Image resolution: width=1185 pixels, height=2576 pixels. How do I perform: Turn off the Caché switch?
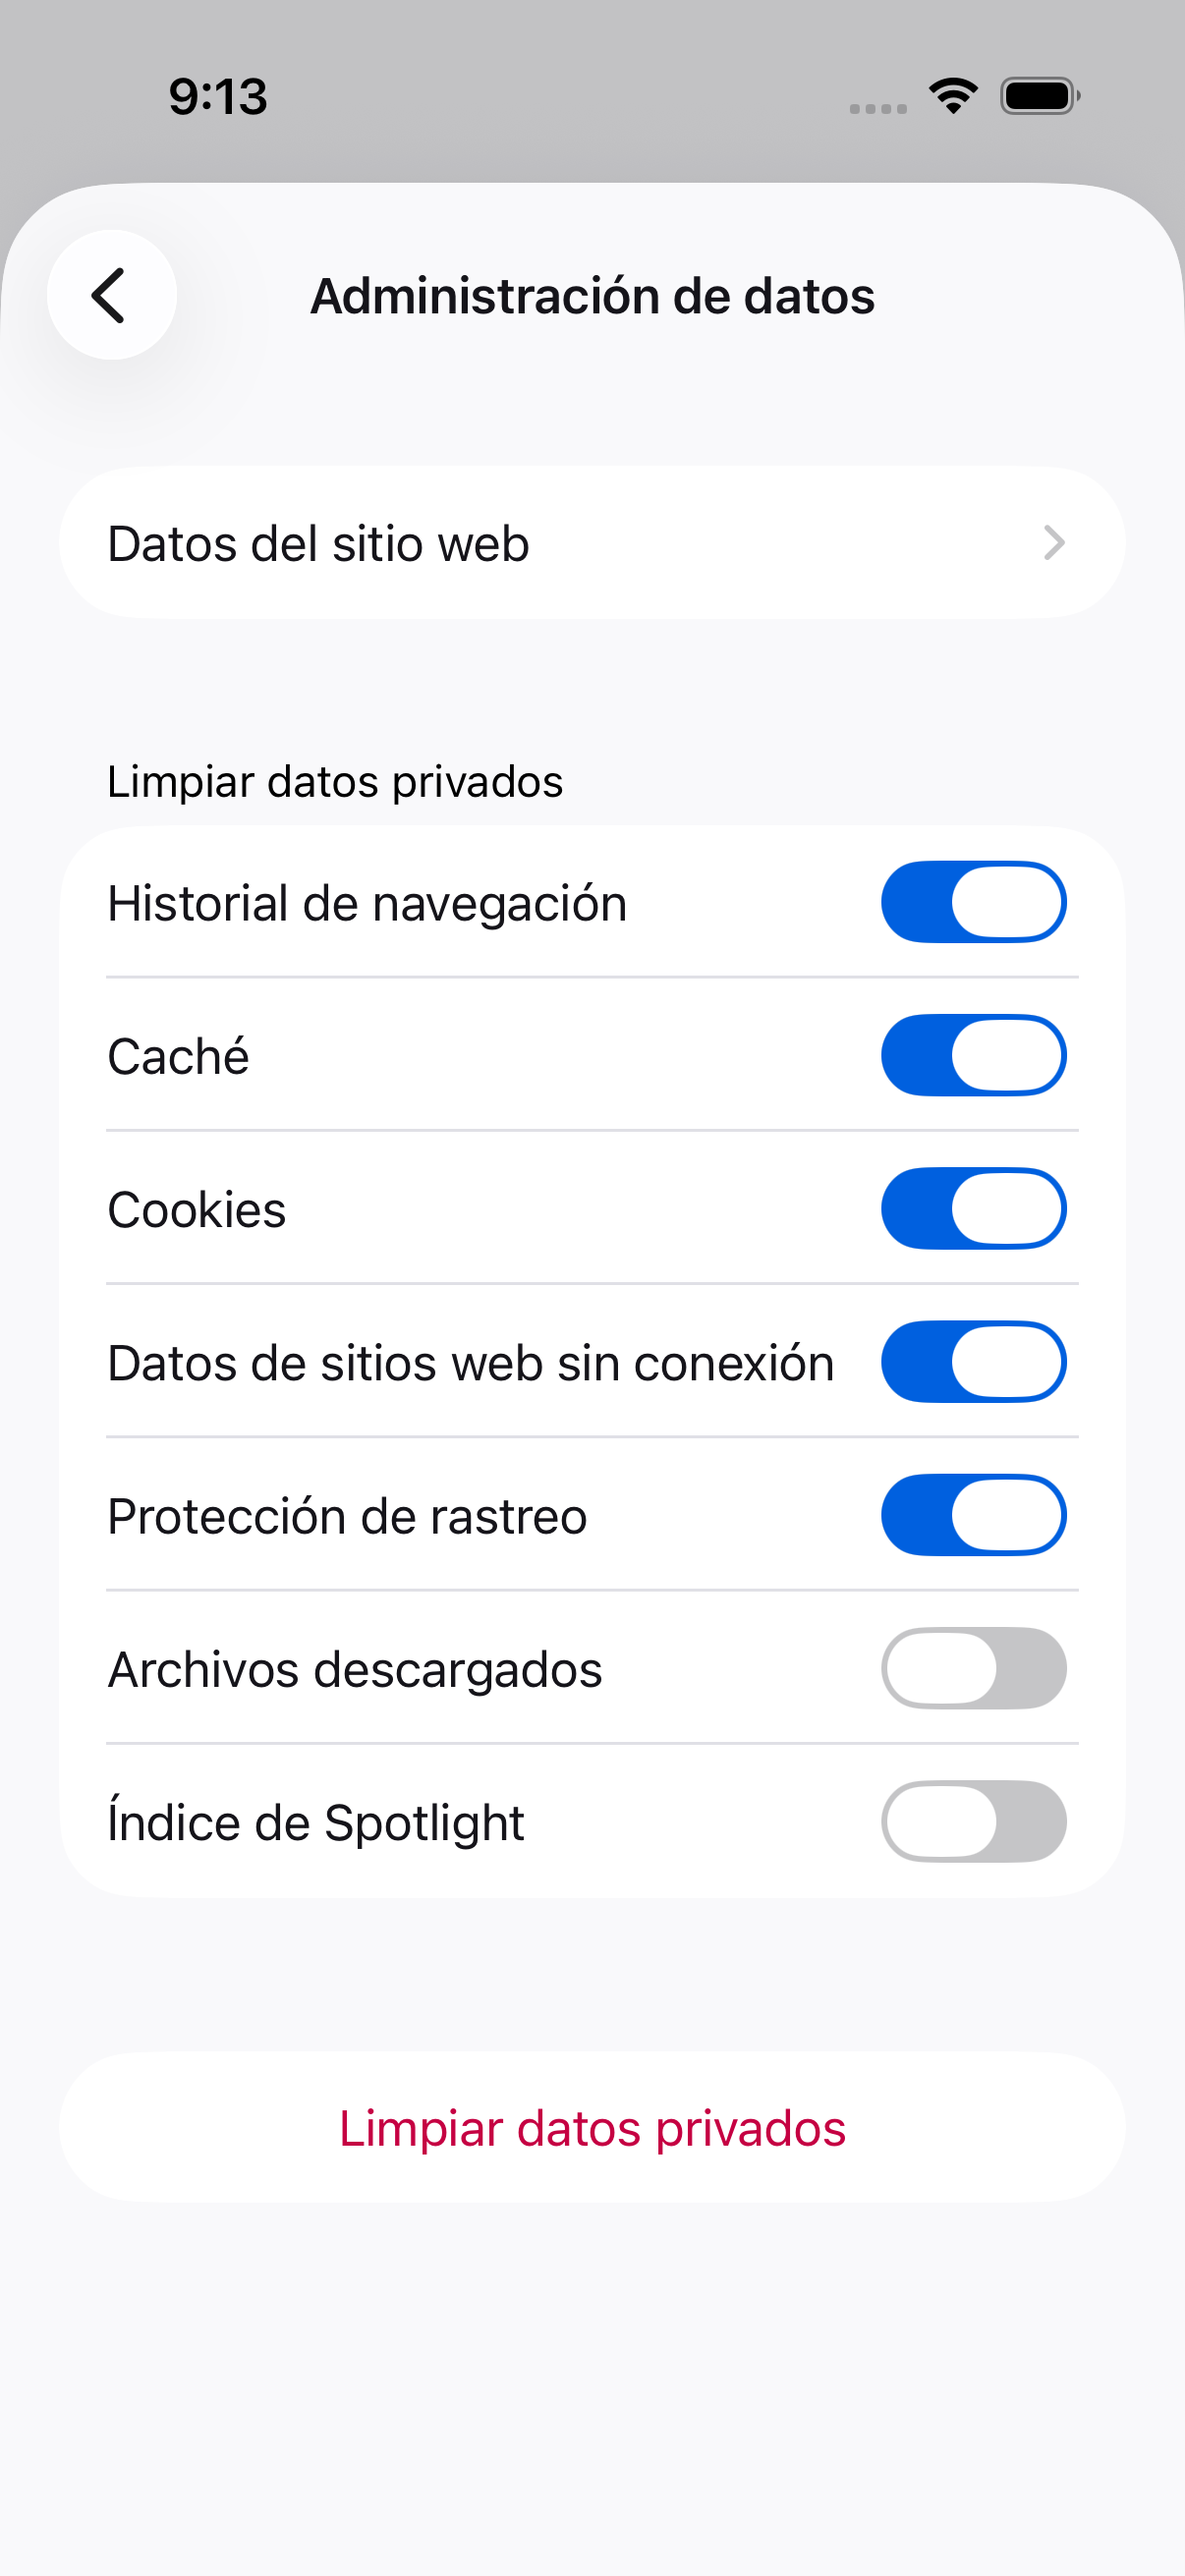973,1055
